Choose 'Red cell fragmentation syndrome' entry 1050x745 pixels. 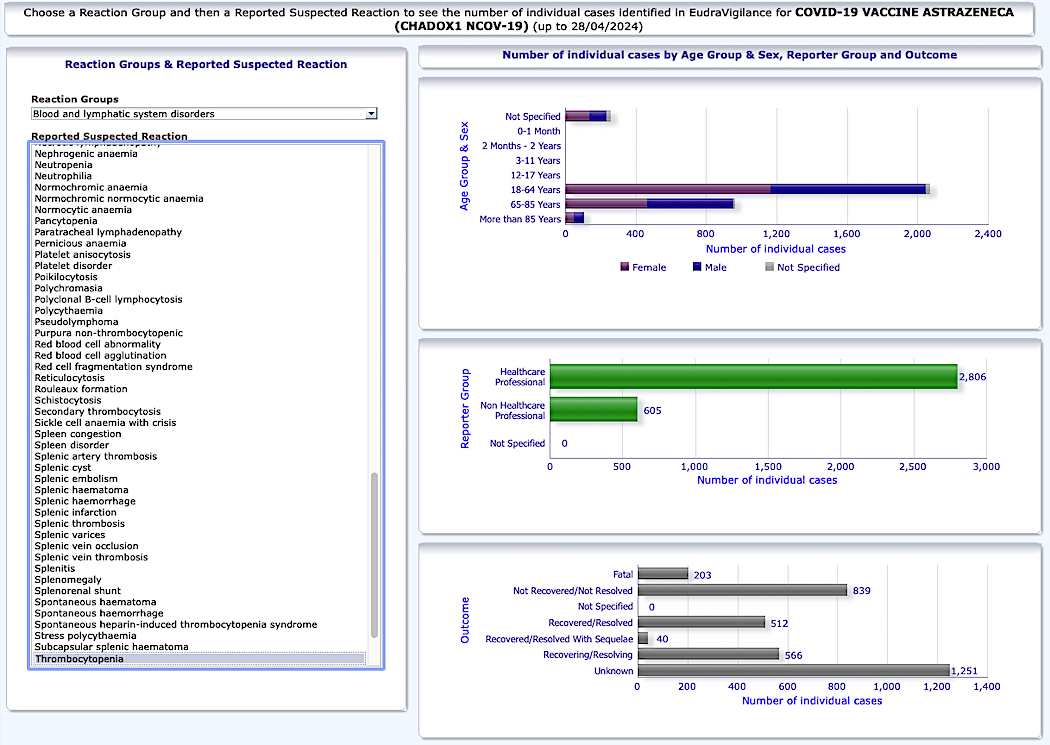(113, 367)
